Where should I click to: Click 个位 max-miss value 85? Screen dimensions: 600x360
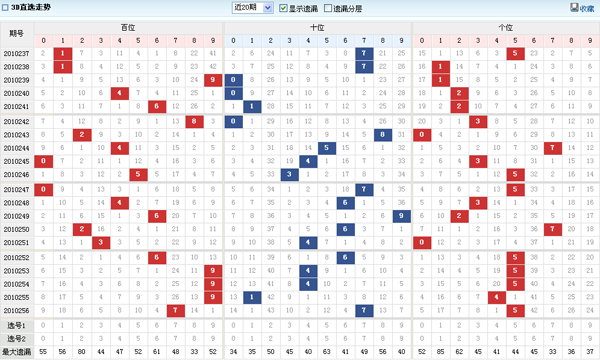[440, 352]
